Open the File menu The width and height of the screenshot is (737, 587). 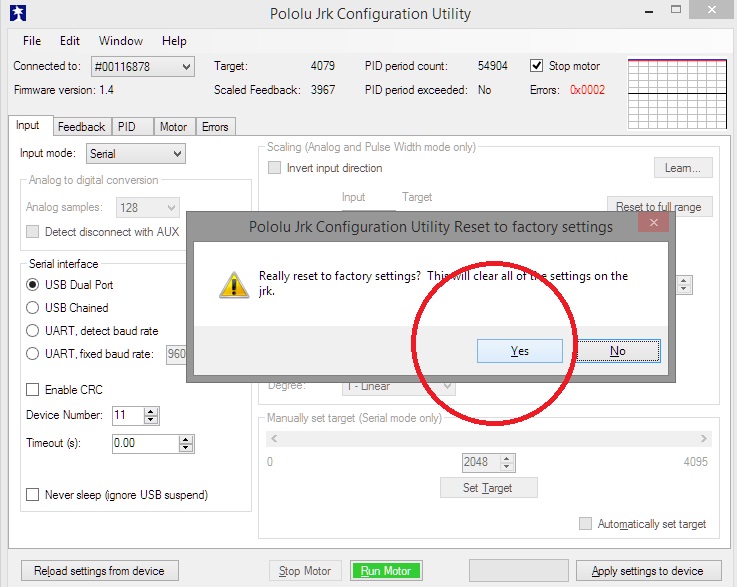pyautogui.click(x=32, y=41)
